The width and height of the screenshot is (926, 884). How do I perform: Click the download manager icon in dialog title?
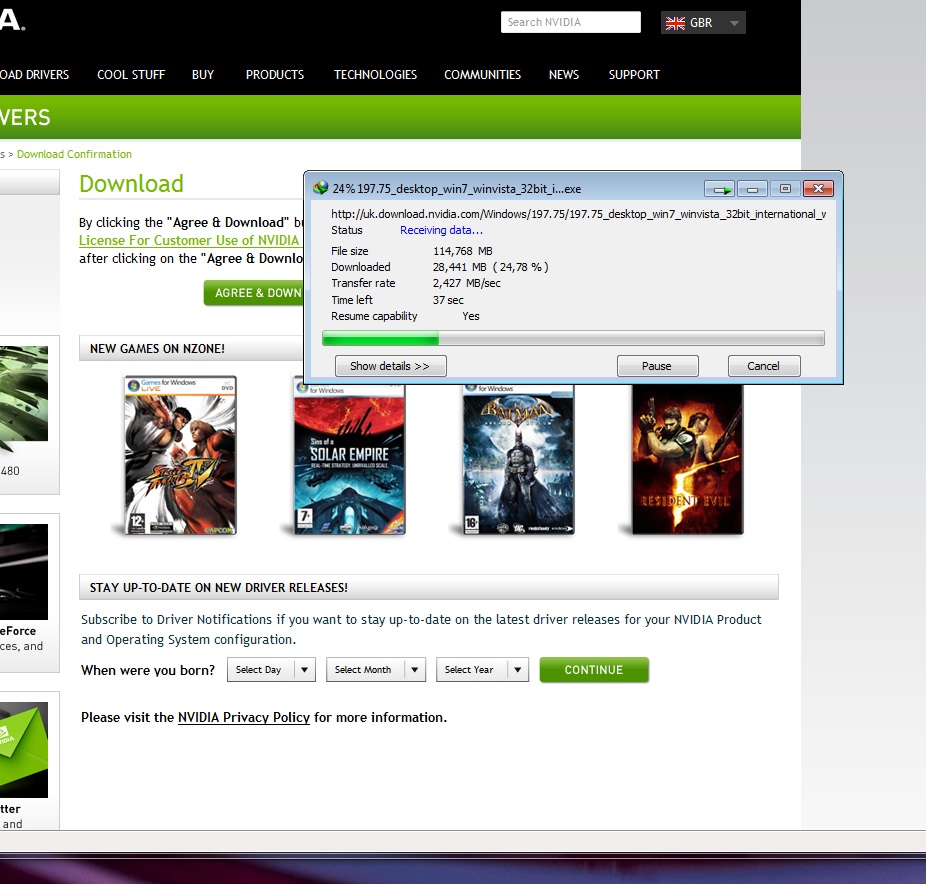[x=321, y=188]
